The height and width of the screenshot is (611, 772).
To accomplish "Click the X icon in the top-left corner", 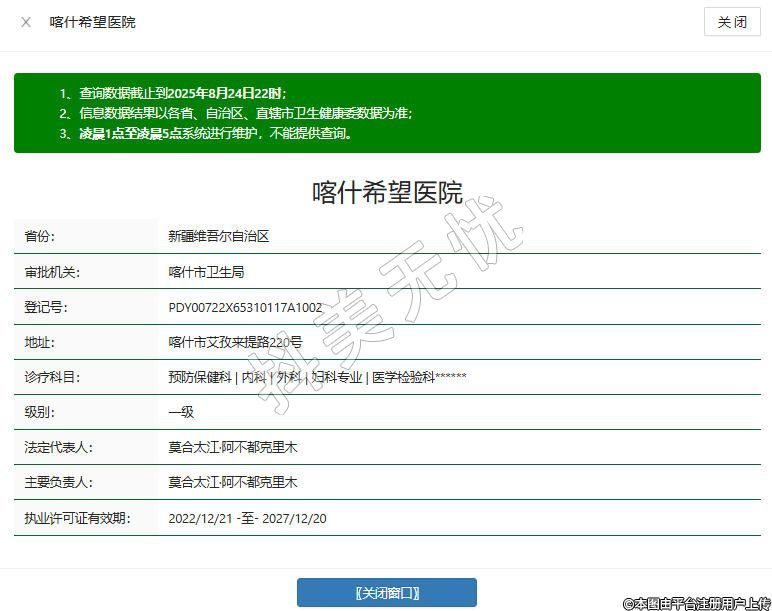I will coord(26,22).
